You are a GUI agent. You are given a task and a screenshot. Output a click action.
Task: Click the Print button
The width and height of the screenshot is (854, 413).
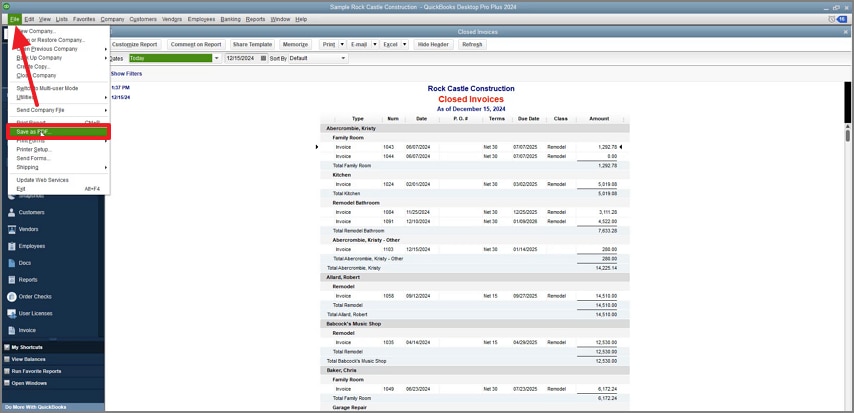click(329, 45)
